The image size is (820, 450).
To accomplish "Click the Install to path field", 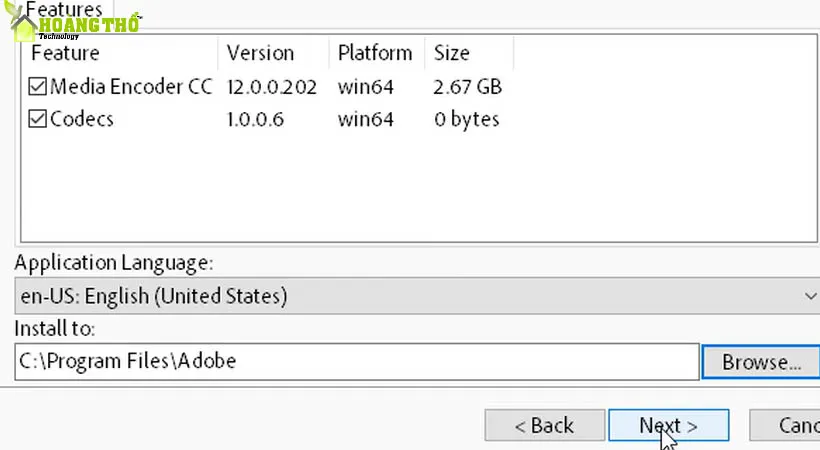I will [x=355, y=361].
